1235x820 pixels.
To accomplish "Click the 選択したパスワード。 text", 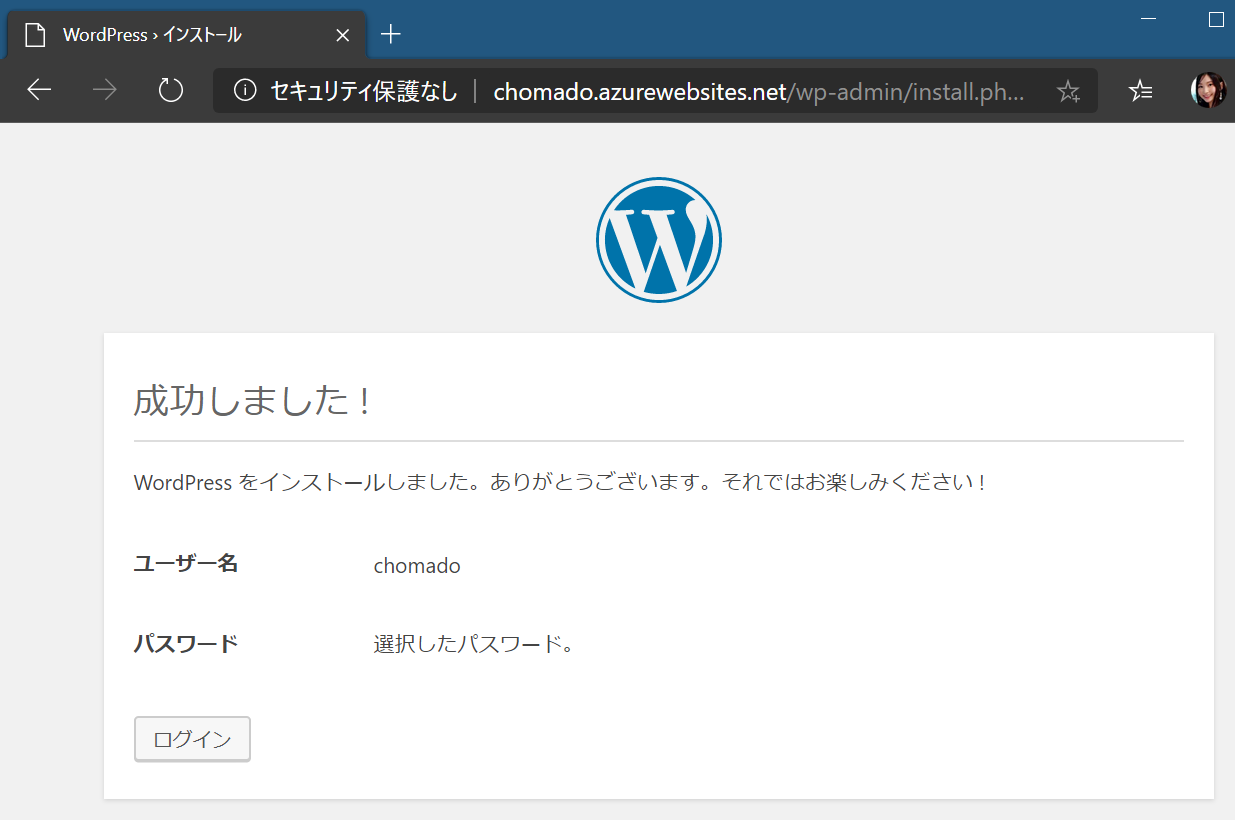I will (473, 644).
